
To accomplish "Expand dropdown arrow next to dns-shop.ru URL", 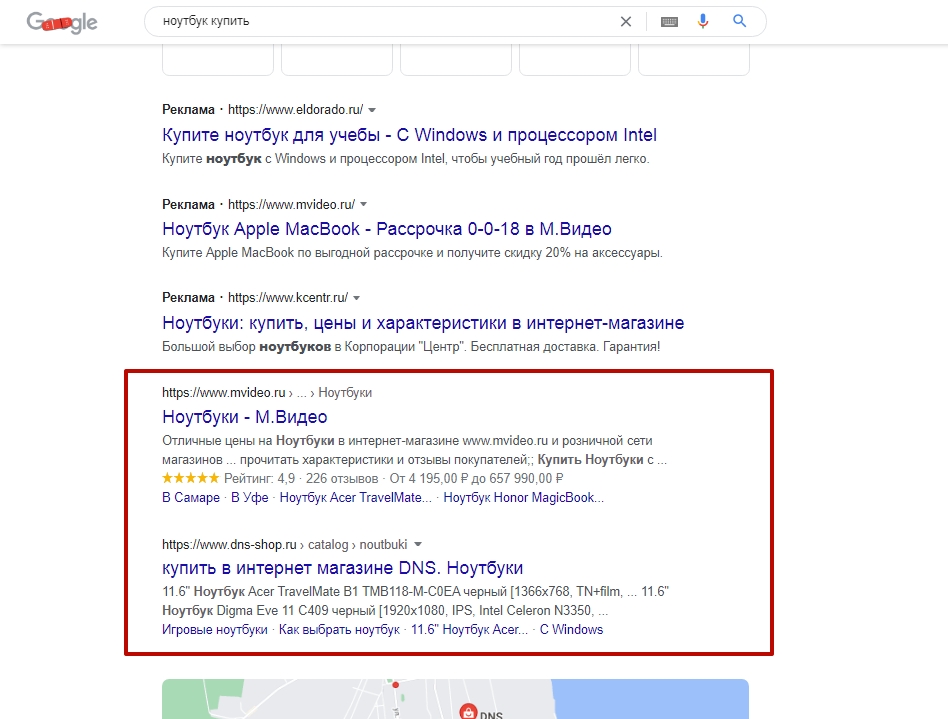I will (x=418, y=544).
